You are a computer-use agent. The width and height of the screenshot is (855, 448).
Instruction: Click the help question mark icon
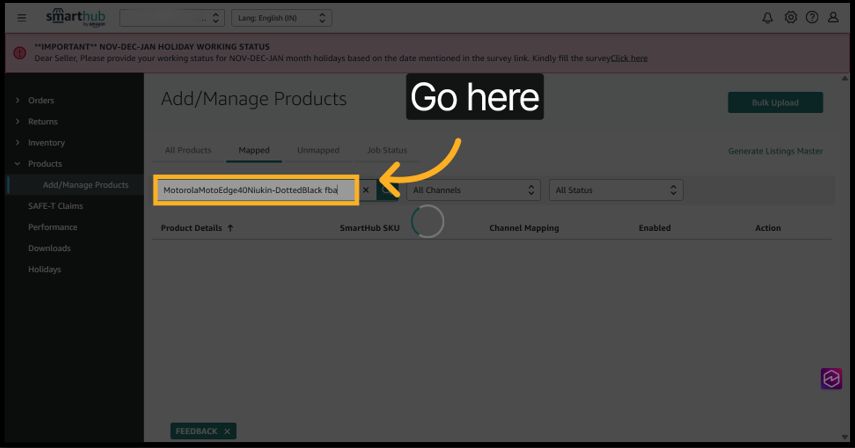[x=812, y=18]
